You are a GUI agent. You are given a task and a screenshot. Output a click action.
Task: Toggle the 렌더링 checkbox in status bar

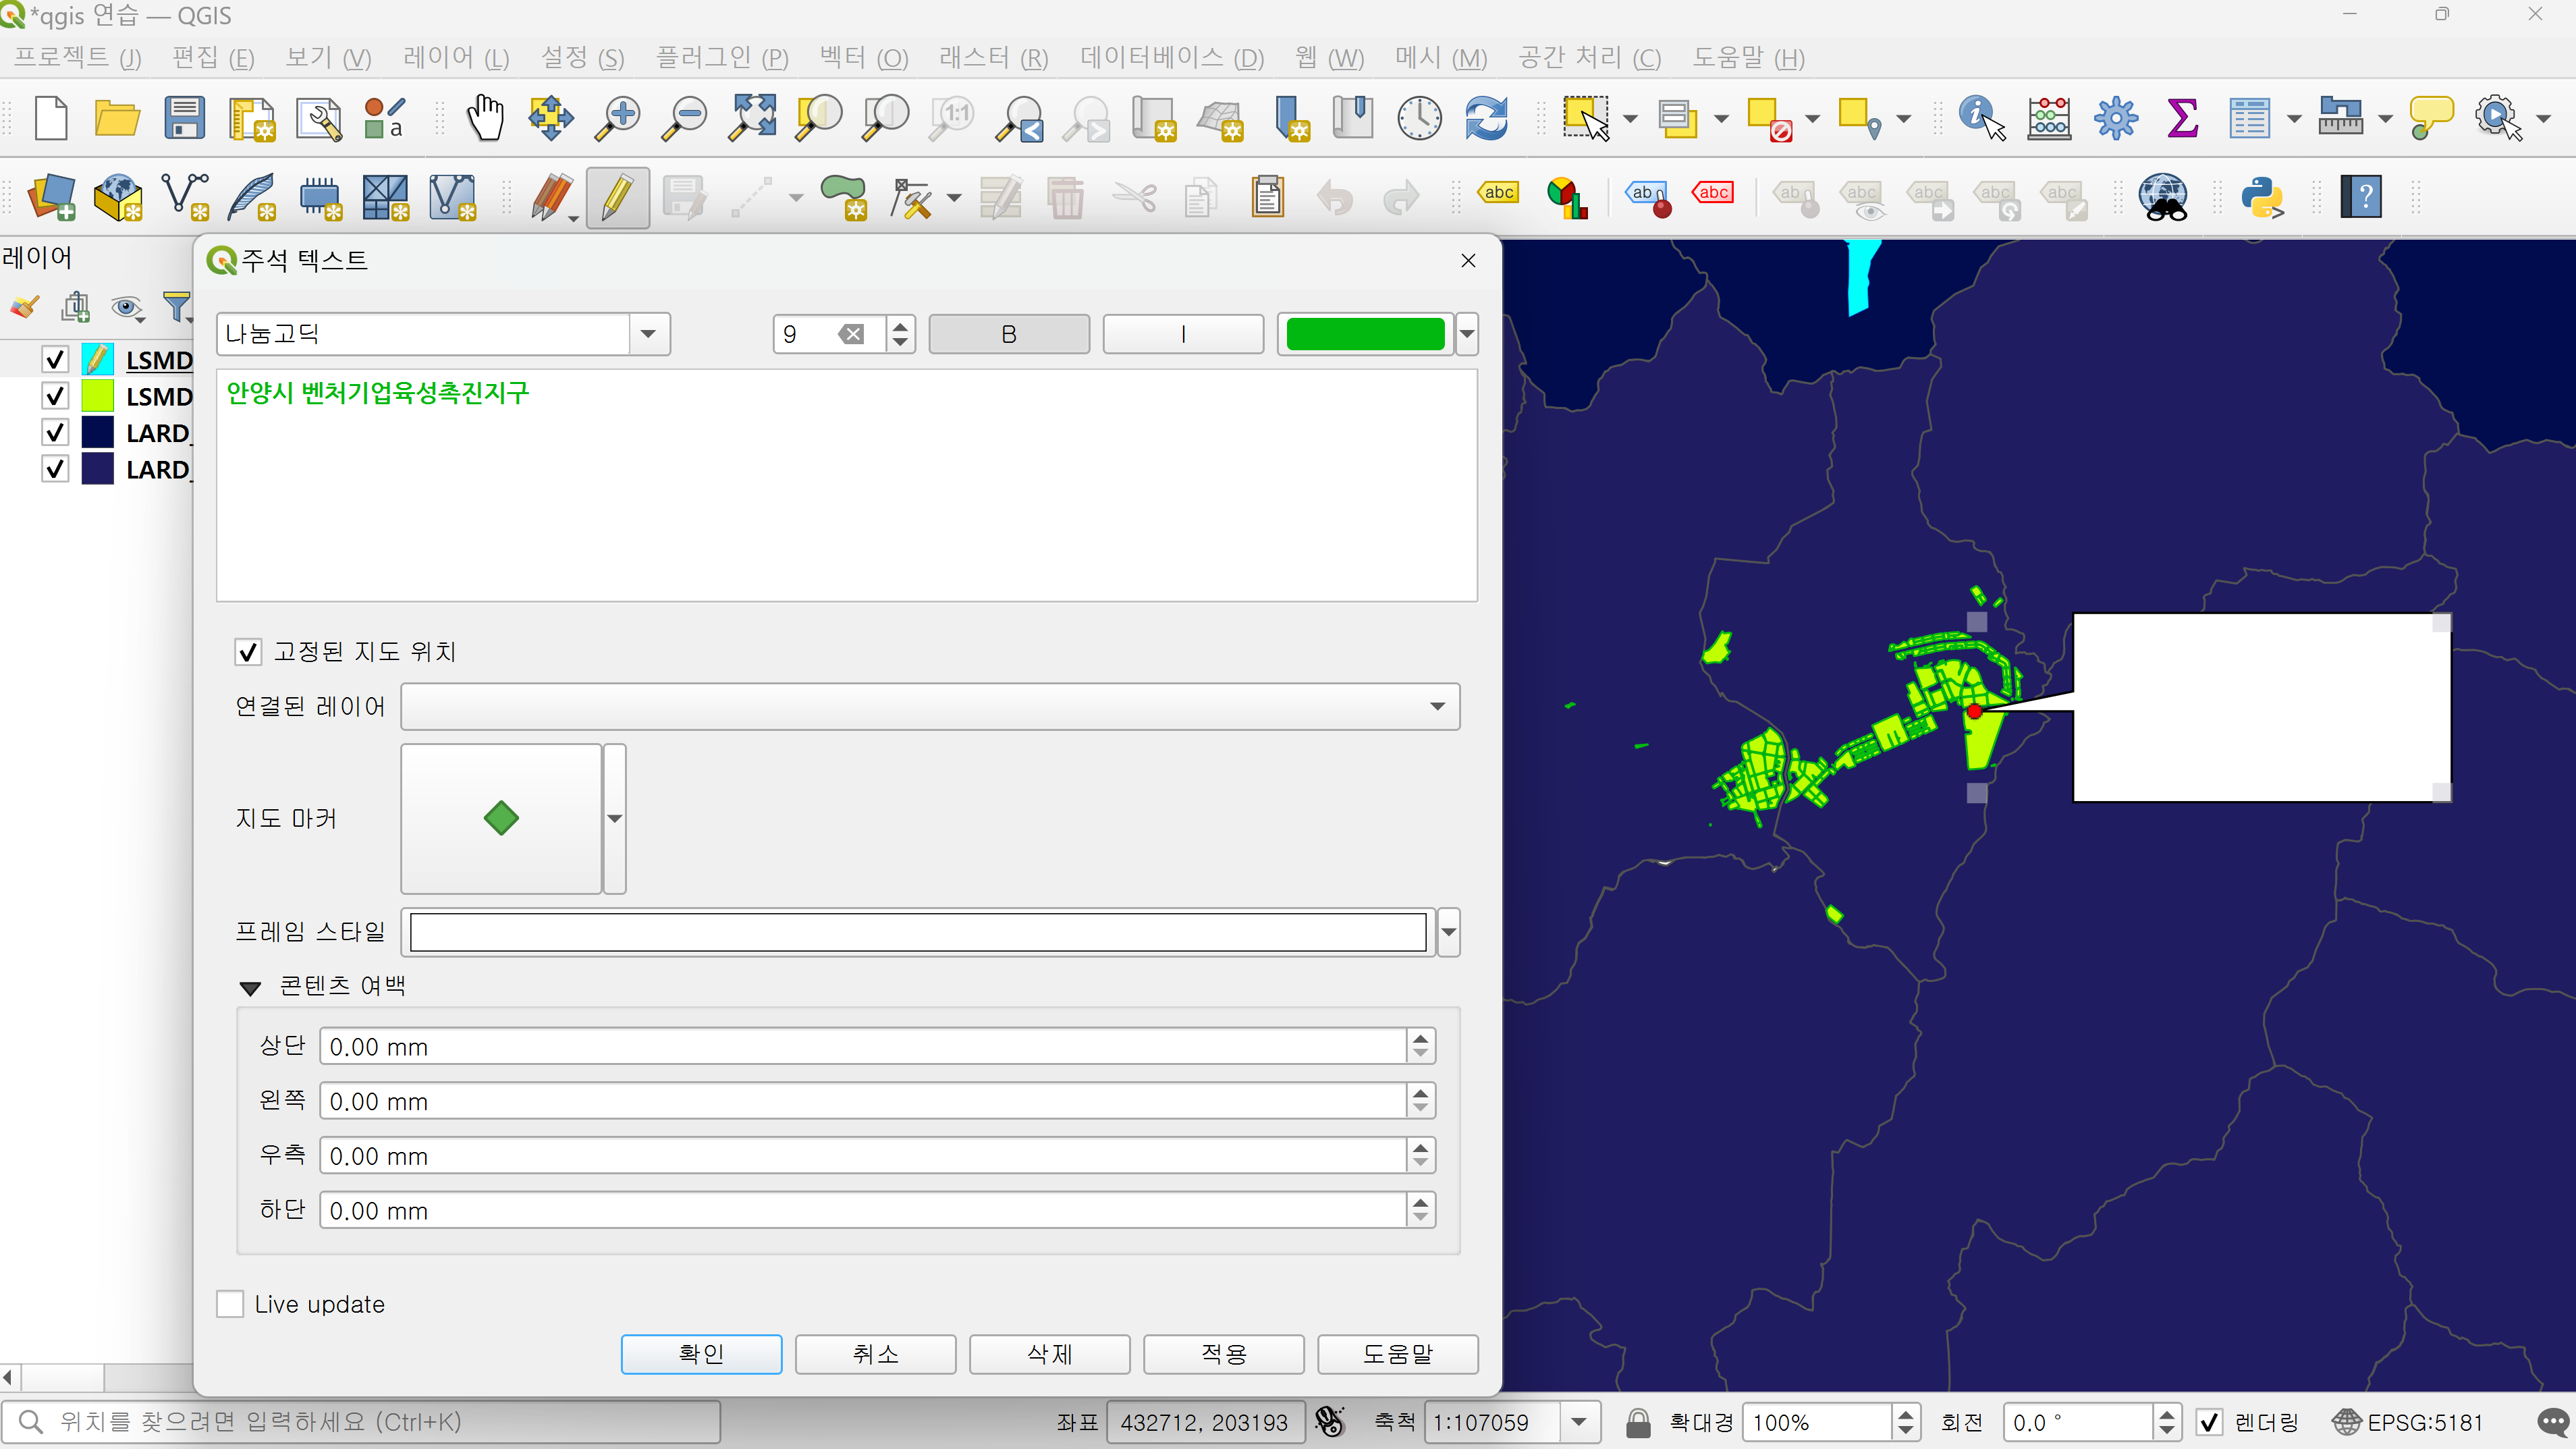tap(2209, 1422)
